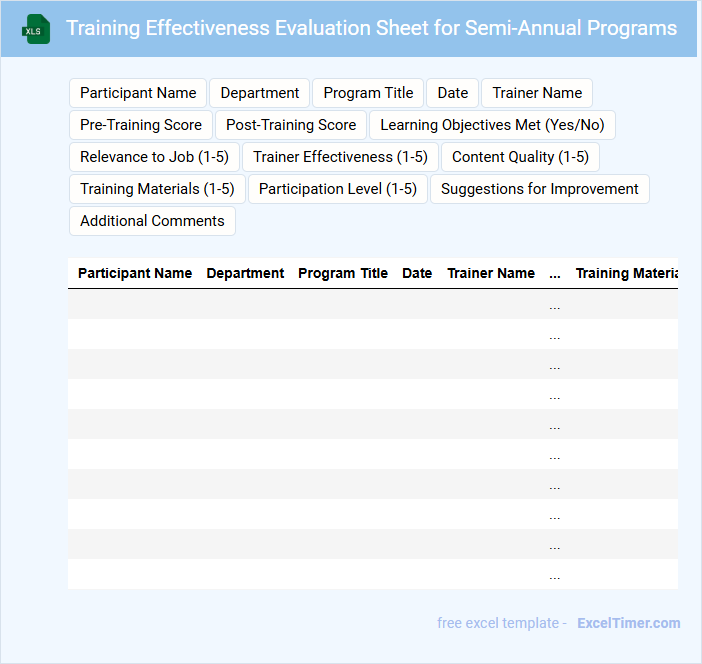
Task: Open the ExcelTimer.com link
Action: click(x=628, y=623)
